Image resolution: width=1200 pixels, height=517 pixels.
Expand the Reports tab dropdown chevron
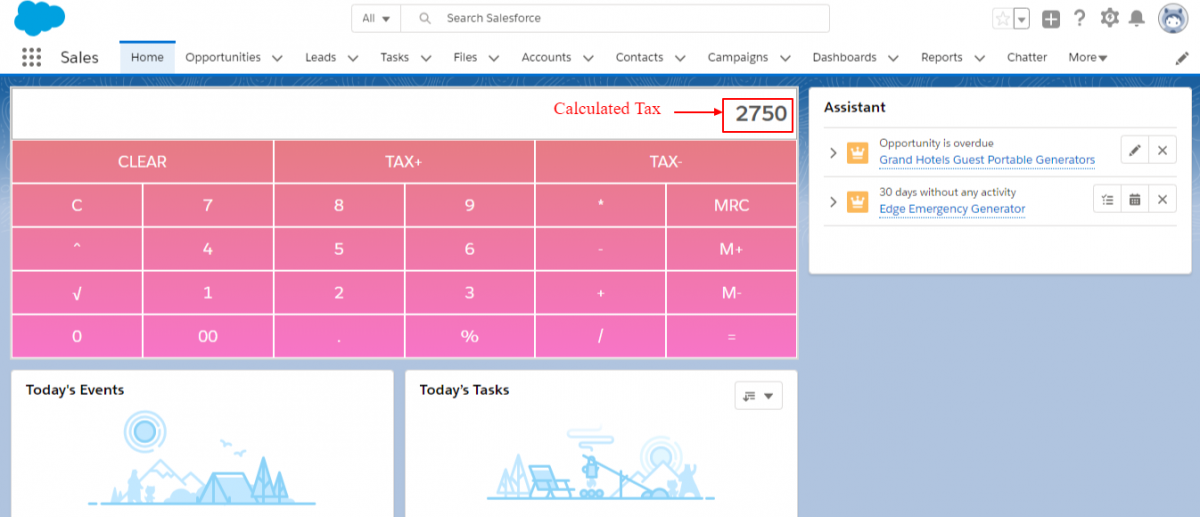[x=979, y=58]
